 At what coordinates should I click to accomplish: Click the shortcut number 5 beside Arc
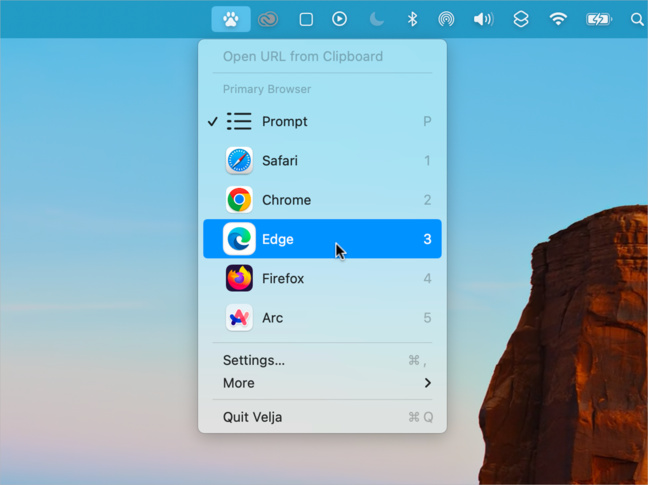click(x=427, y=318)
